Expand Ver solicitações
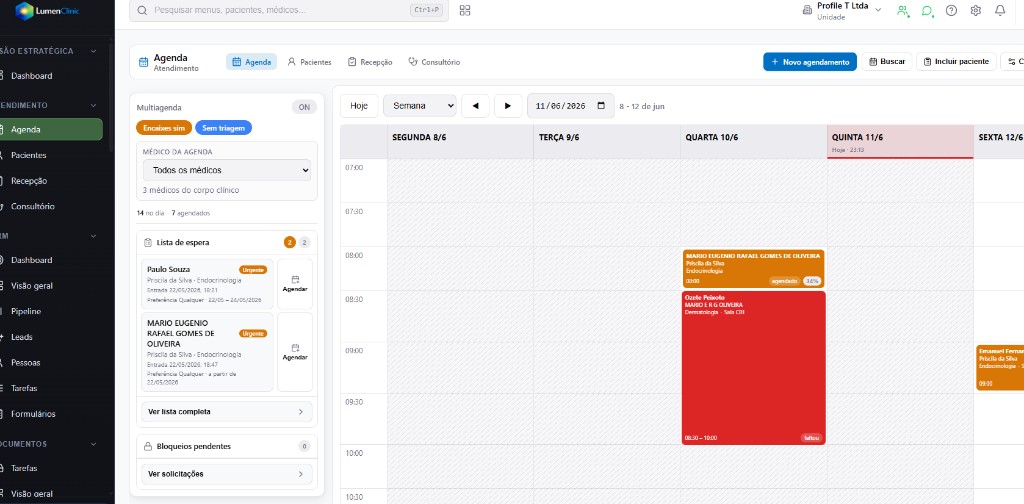This screenshot has width=1024, height=504. 227,474
